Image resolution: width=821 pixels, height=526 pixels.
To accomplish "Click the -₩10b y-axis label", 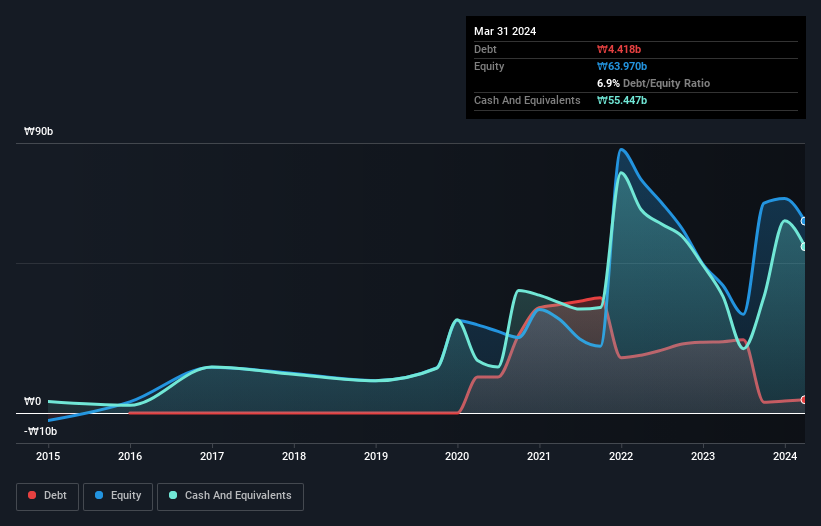I will point(40,431).
